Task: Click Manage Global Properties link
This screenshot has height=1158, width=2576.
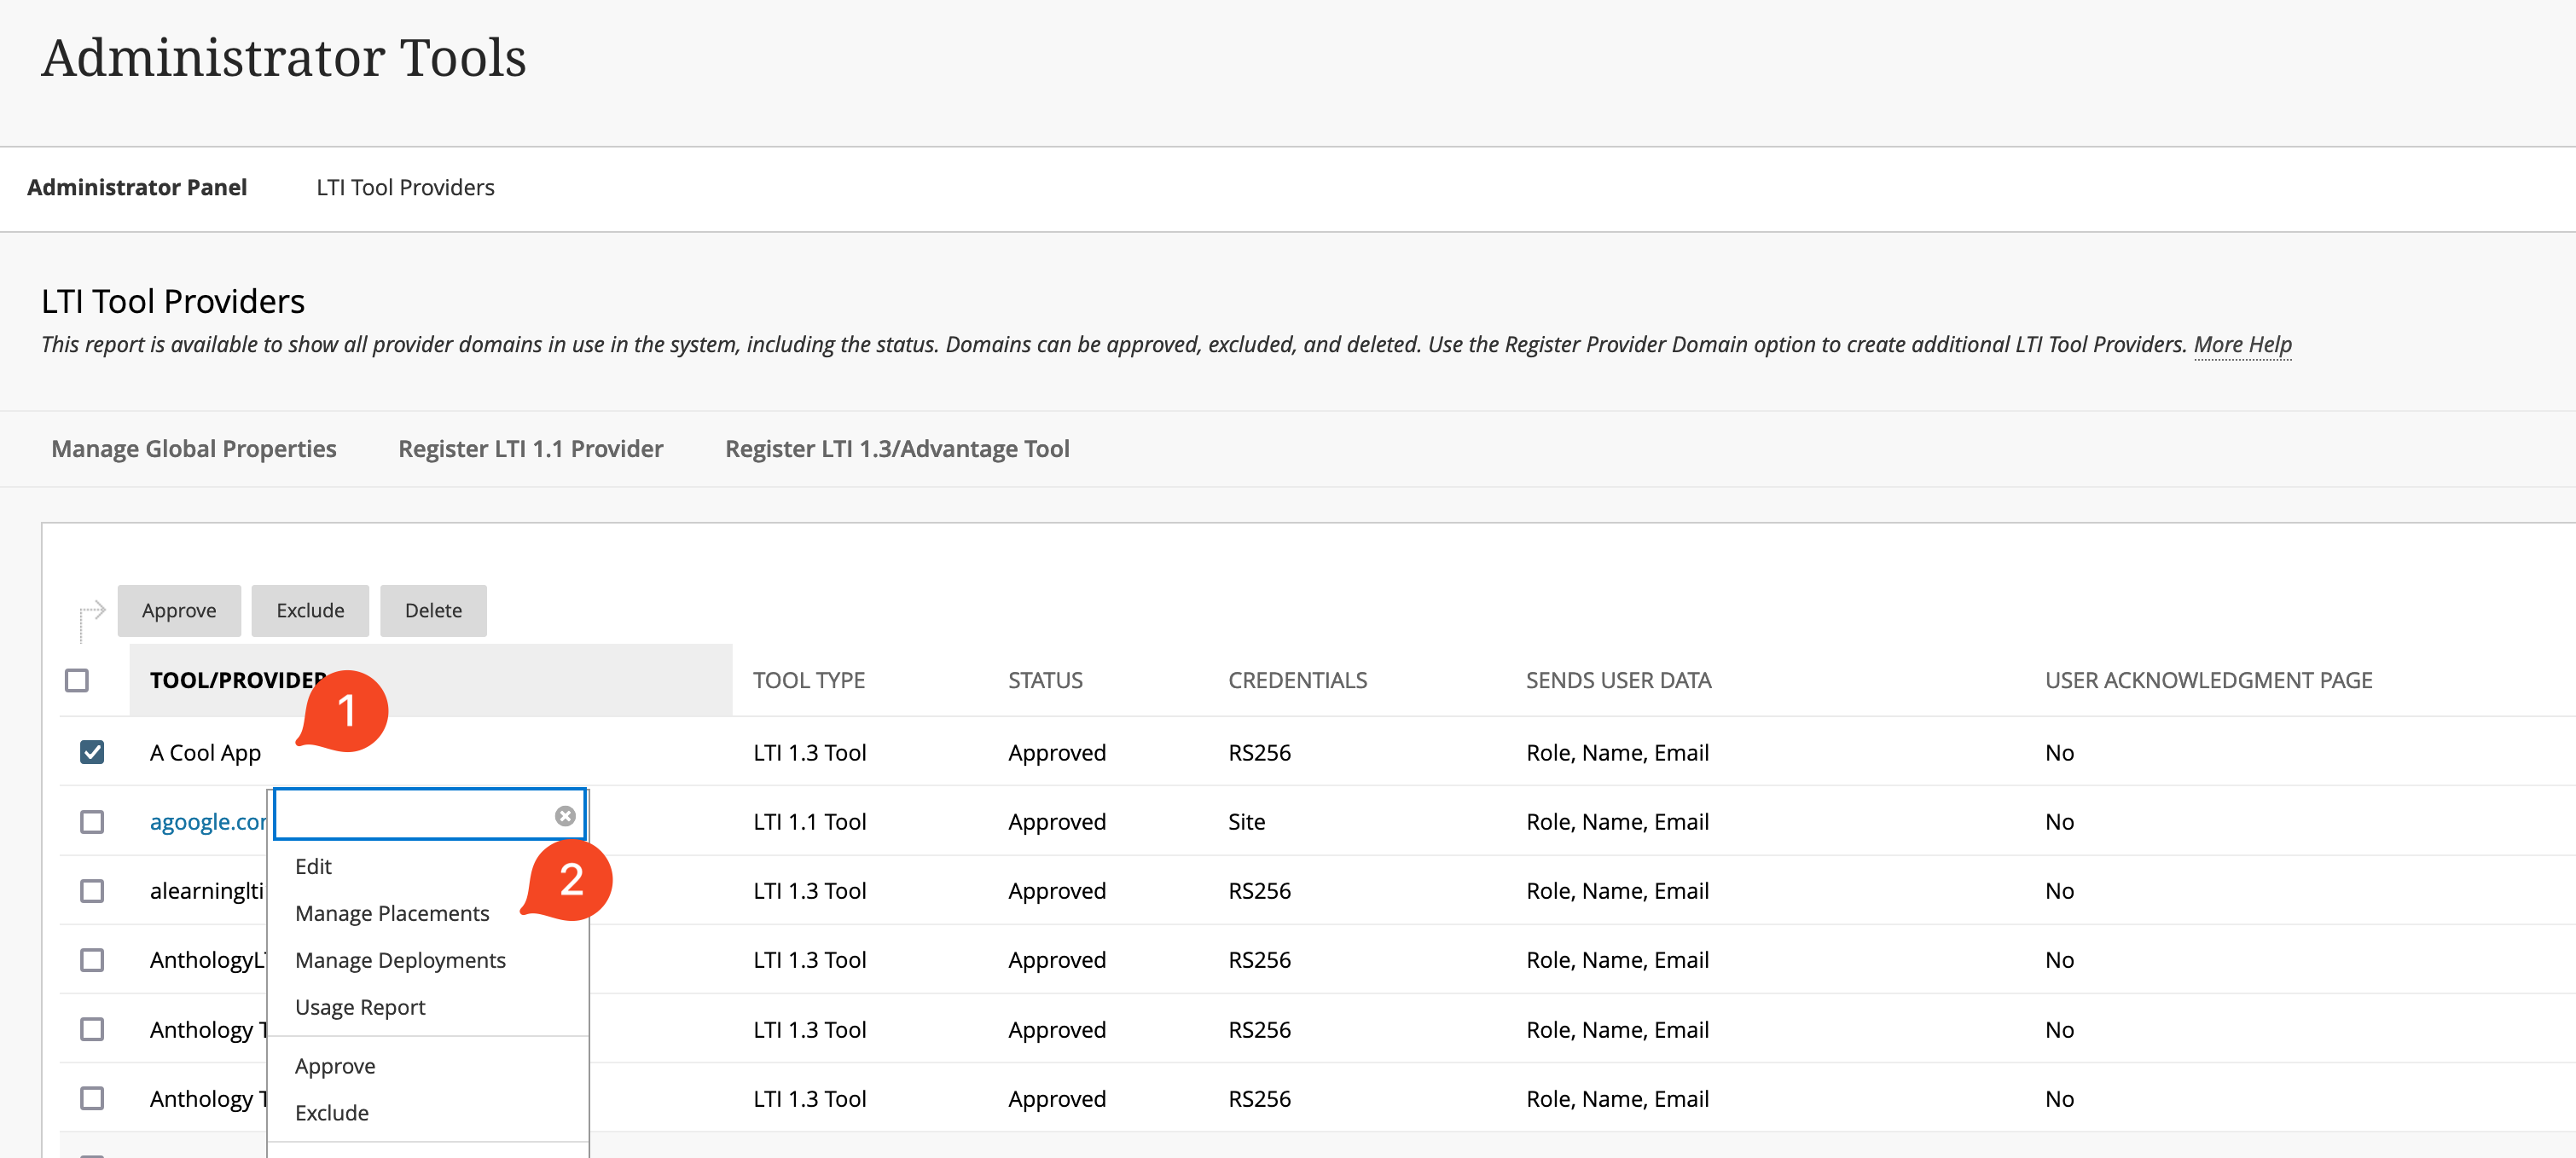Action: pyautogui.click(x=194, y=447)
